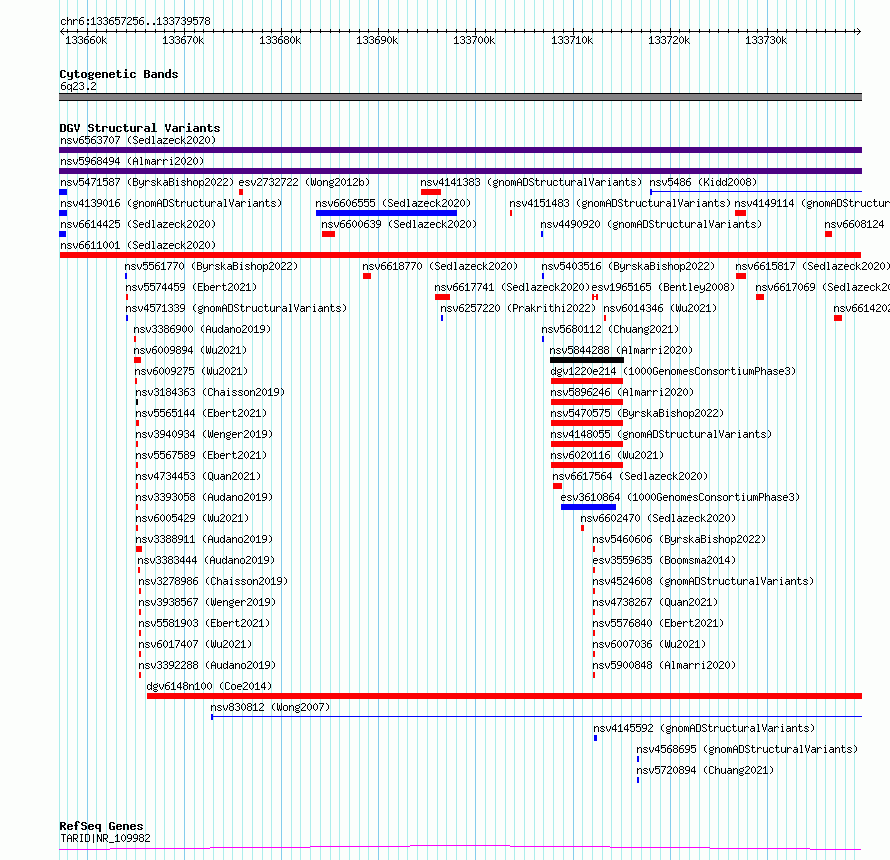Image resolution: width=890 pixels, height=860 pixels.
Task: Click esv1965165 (Bentley2008) label
Action: 663,287
